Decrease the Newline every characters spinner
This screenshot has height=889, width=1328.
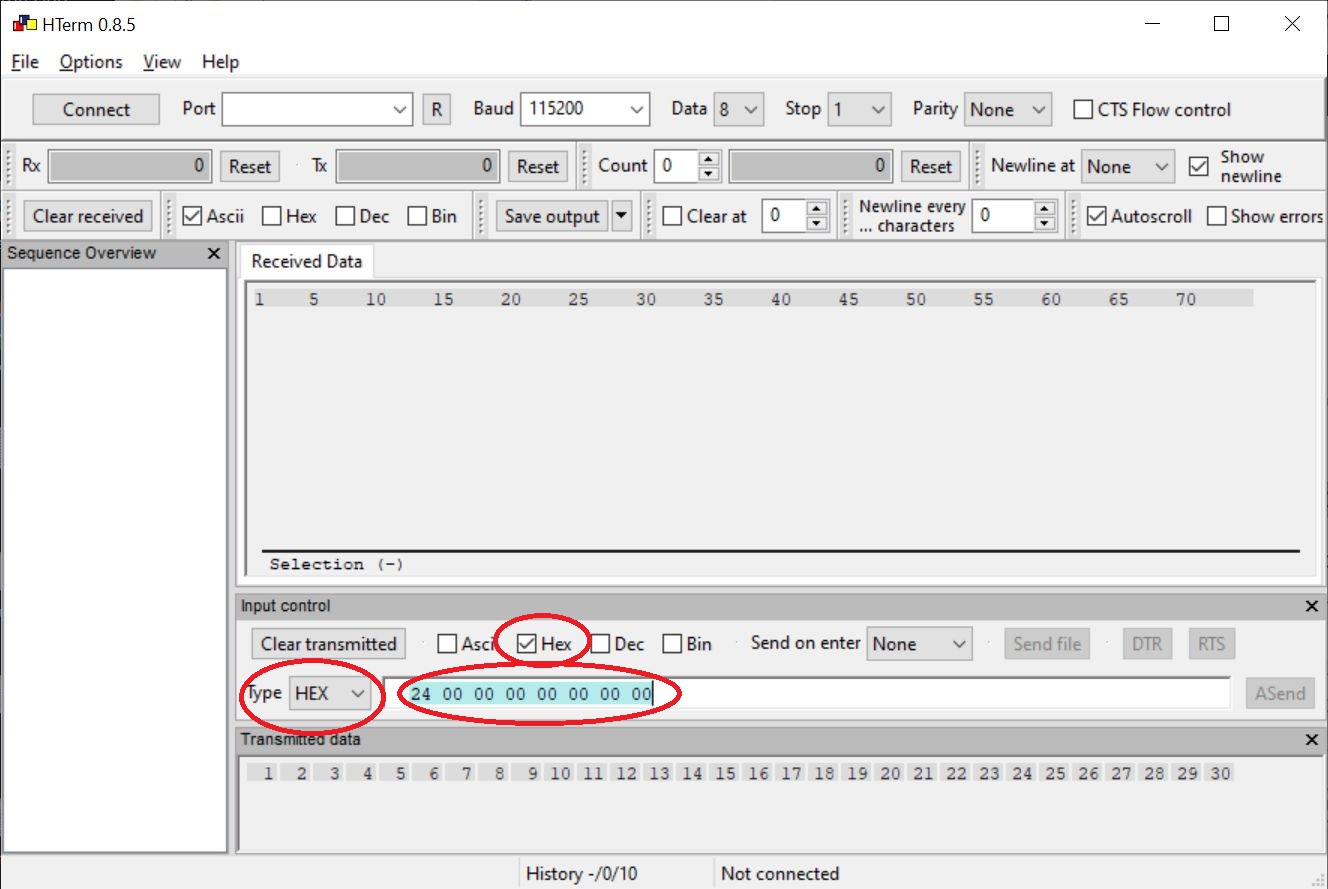click(x=1045, y=223)
